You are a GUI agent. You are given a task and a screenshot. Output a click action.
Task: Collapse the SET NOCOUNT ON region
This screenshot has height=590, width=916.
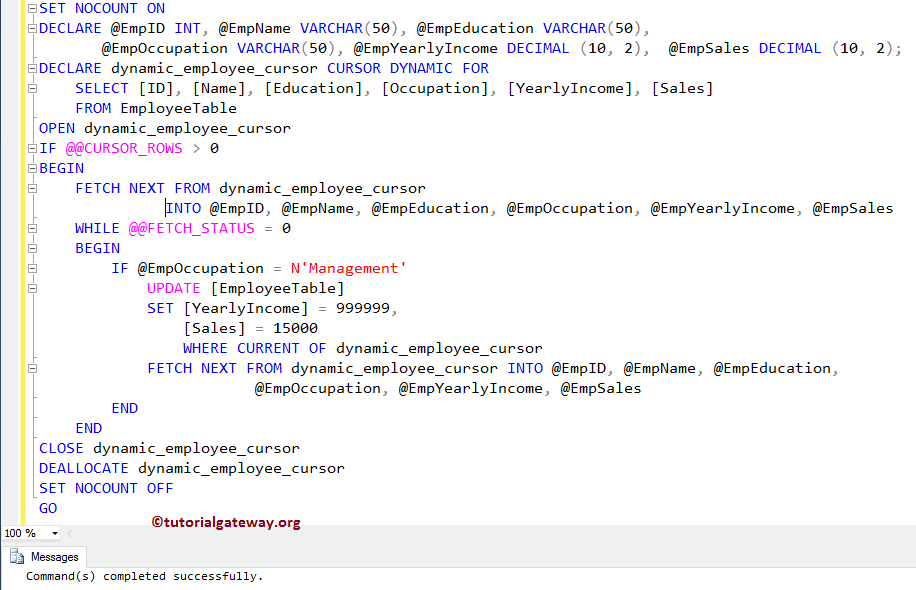pyautogui.click(x=33, y=8)
